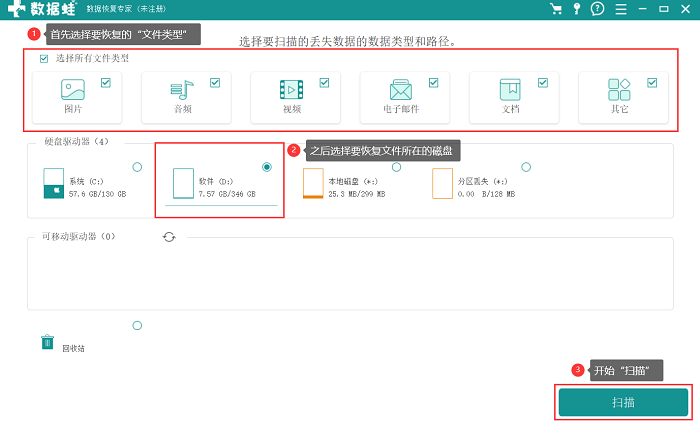Uncheck the 图片 file type checkbox
This screenshot has width=700, height=427.
point(106,83)
